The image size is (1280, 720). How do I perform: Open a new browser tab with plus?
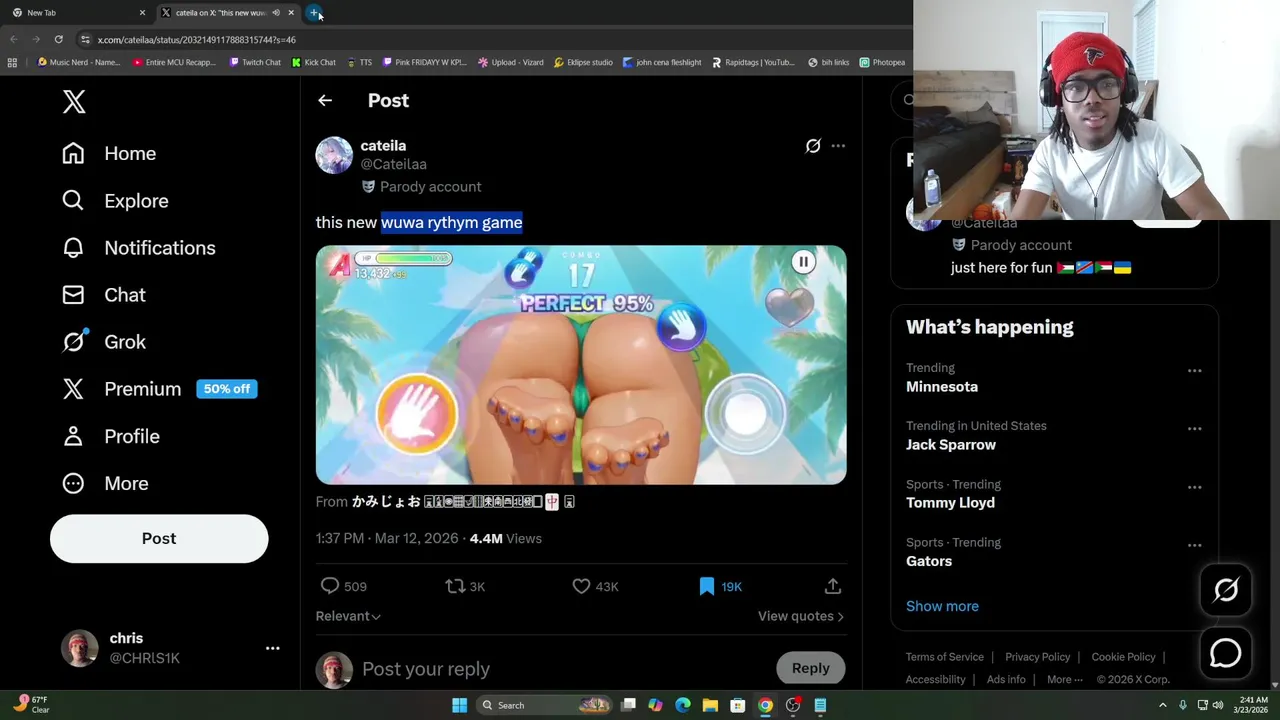[315, 13]
